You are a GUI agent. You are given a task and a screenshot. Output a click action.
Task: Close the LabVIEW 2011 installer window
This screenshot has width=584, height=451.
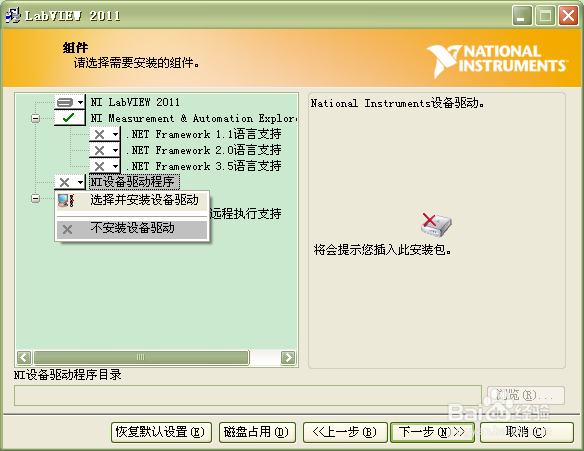[568, 16]
